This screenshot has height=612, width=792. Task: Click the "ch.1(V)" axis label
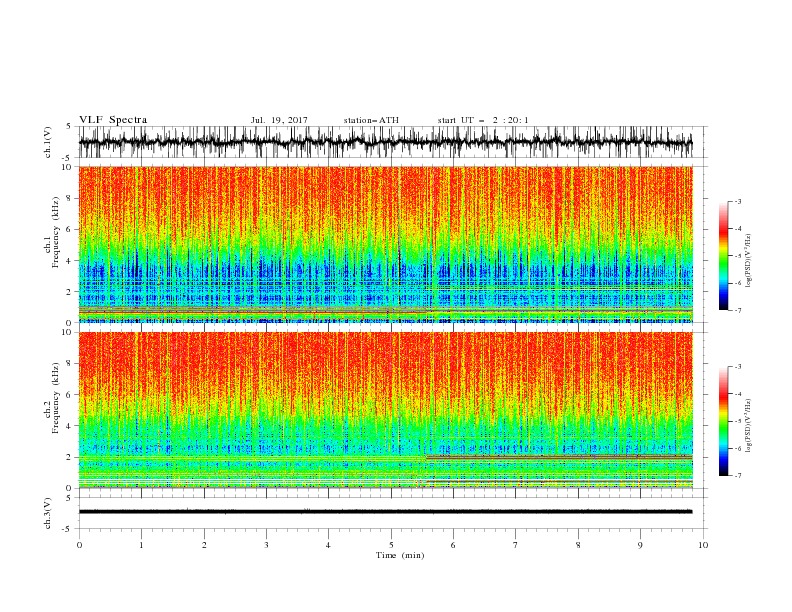(x=48, y=142)
